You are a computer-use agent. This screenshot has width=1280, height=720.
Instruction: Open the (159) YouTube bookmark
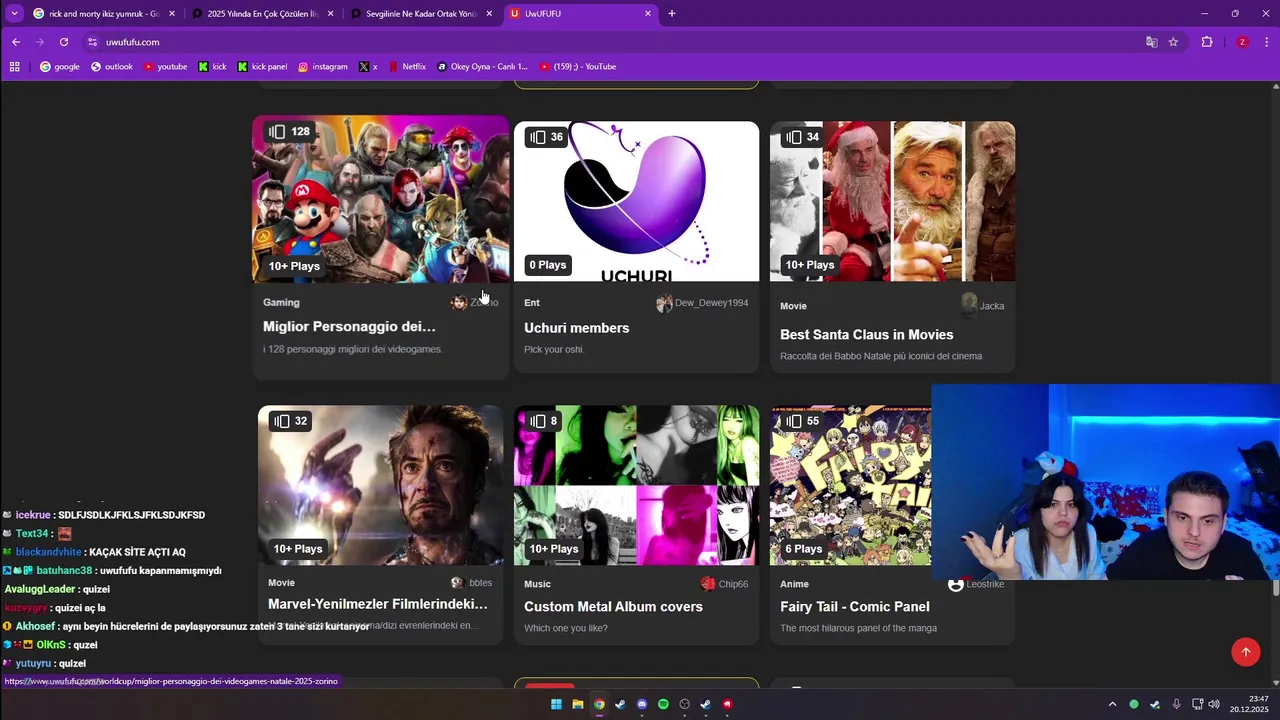coord(578,67)
